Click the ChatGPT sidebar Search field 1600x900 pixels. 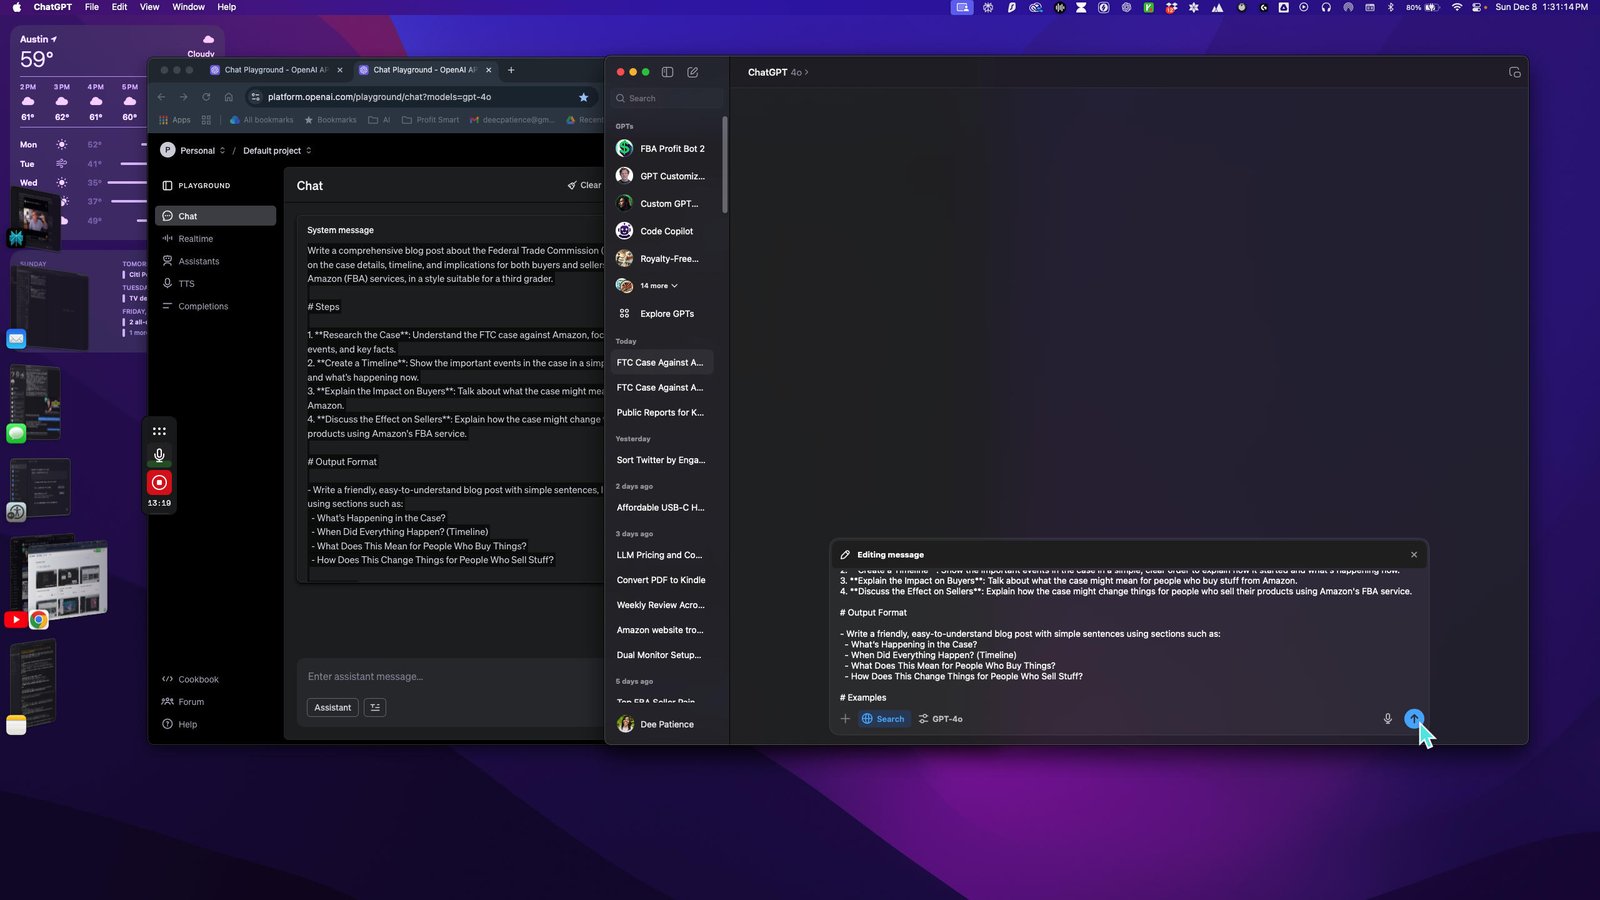(667, 98)
